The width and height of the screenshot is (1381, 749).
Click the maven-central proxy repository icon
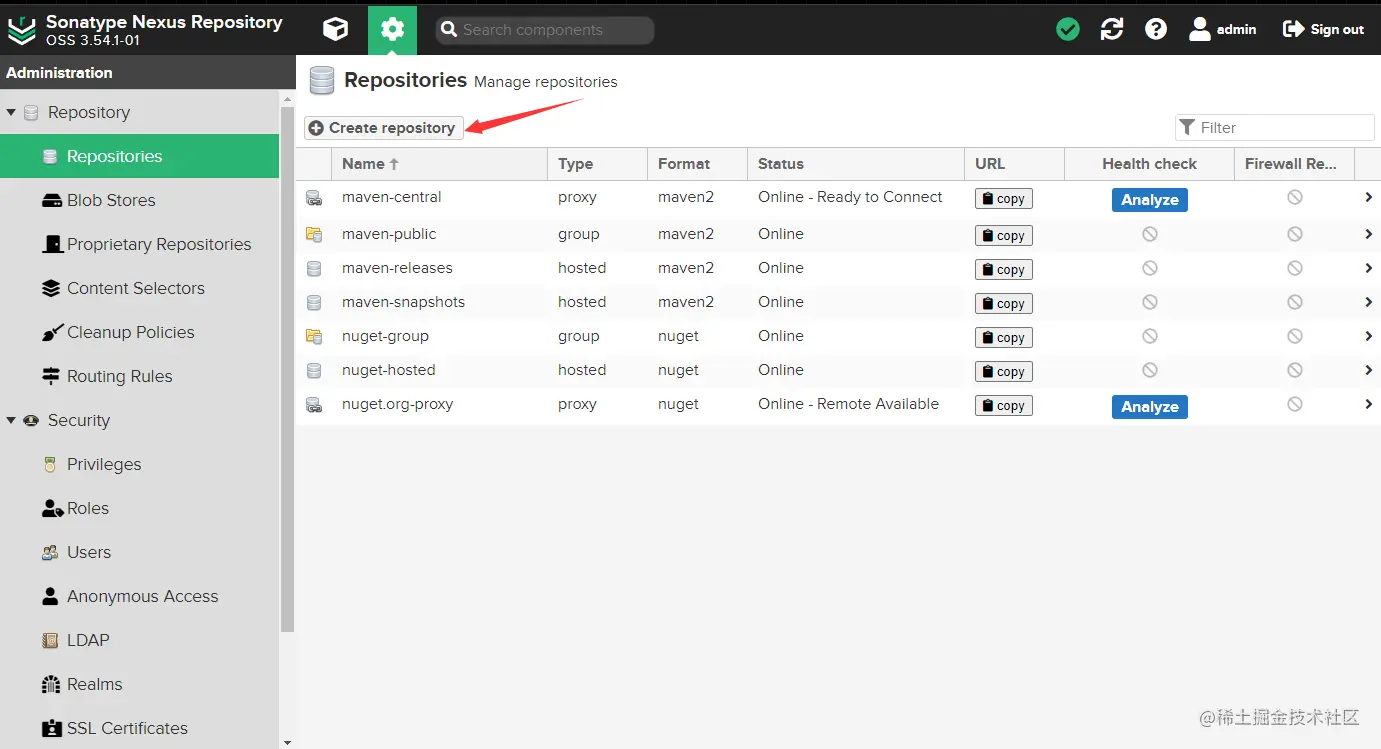(314, 198)
